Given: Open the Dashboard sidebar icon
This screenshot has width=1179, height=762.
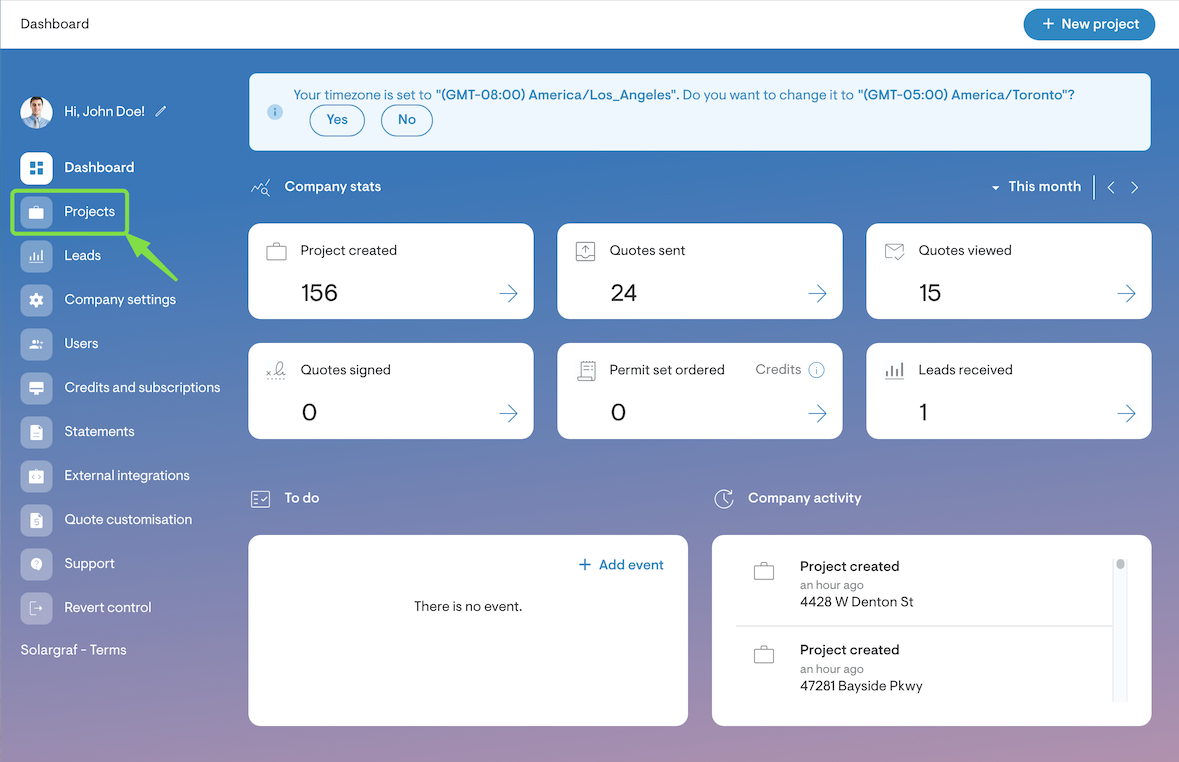Looking at the screenshot, I should pyautogui.click(x=34, y=168).
